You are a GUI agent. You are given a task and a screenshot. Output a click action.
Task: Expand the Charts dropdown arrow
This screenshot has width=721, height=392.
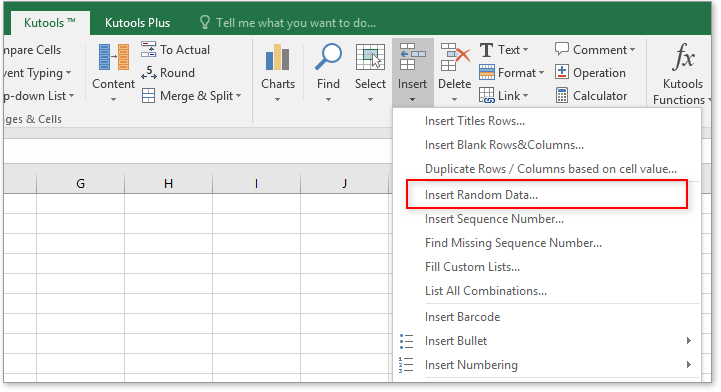tap(277, 99)
